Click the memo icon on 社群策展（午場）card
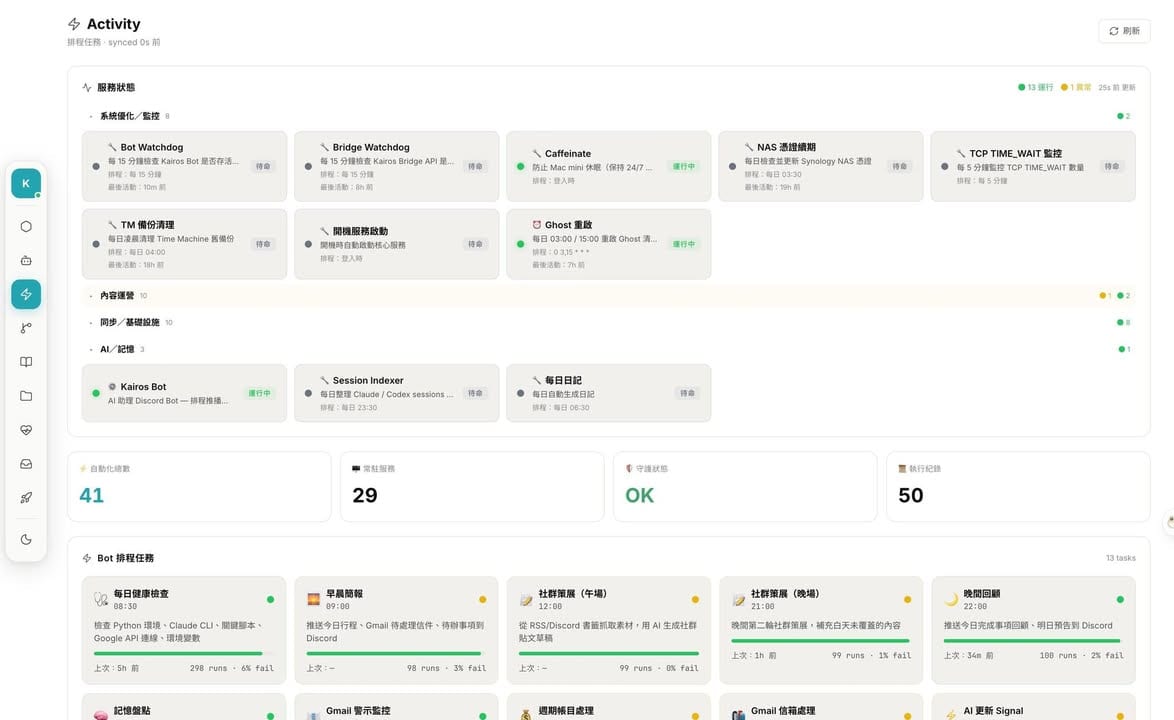Viewport: 1174px width, 720px height. 526,599
